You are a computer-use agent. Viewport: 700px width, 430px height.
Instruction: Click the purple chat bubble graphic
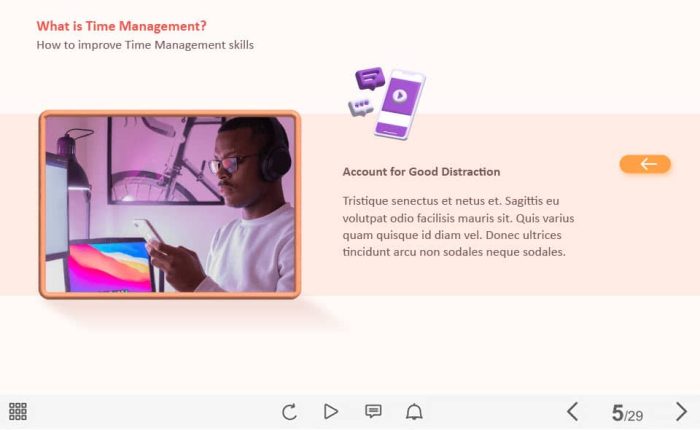click(370, 78)
